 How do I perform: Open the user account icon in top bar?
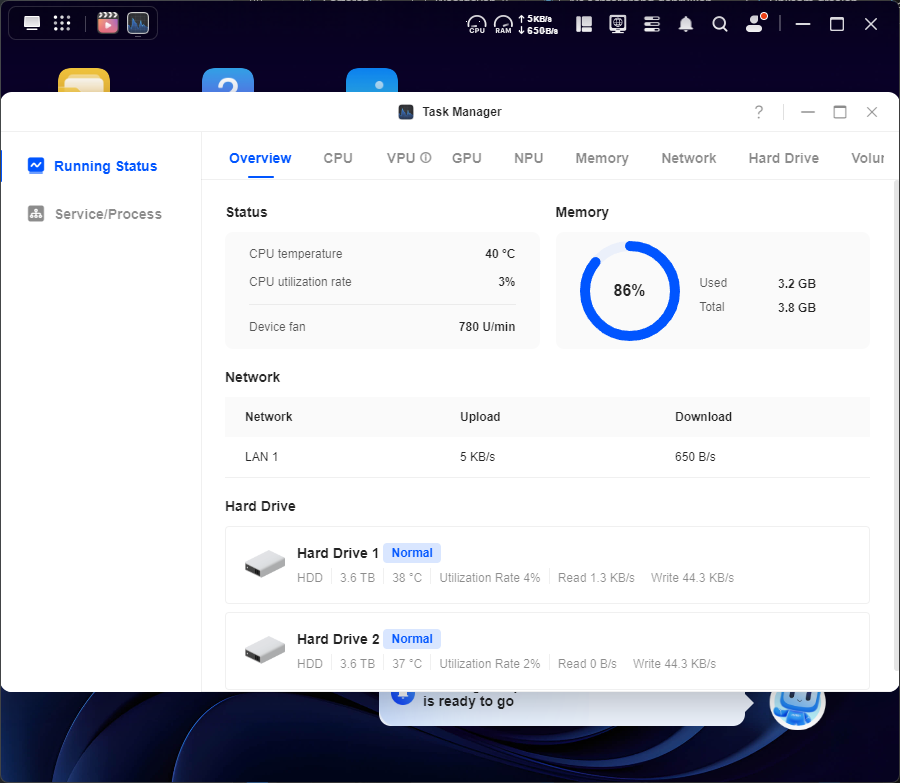coord(755,24)
